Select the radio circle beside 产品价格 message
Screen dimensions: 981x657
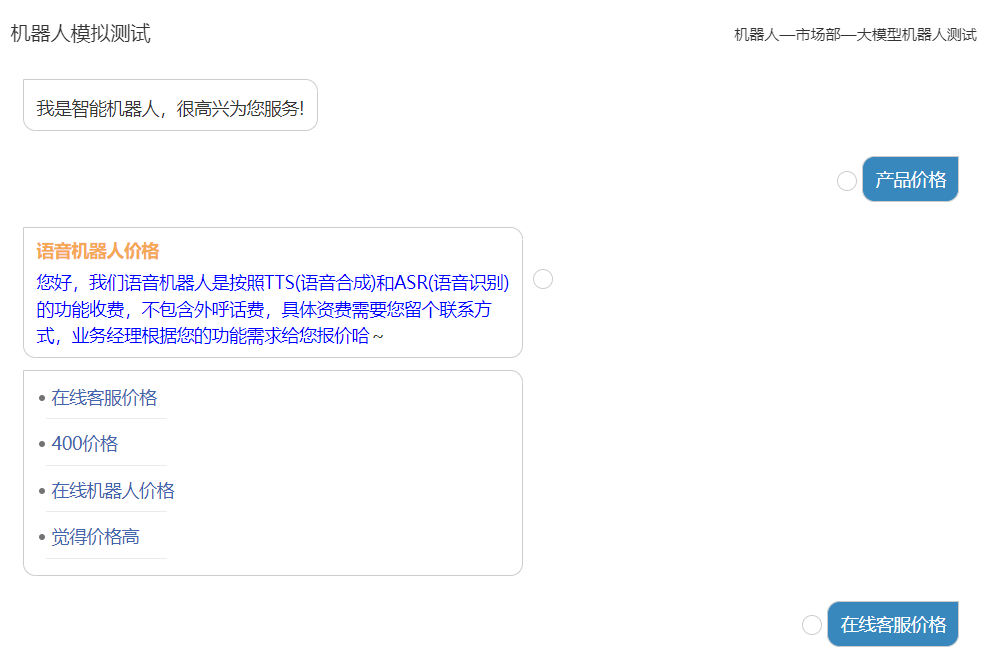click(846, 181)
